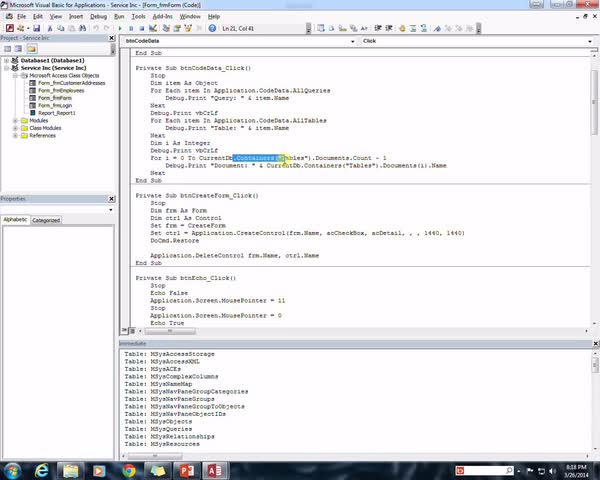Open the Debug menu
This screenshot has width=600, height=480.
tap(97, 16)
